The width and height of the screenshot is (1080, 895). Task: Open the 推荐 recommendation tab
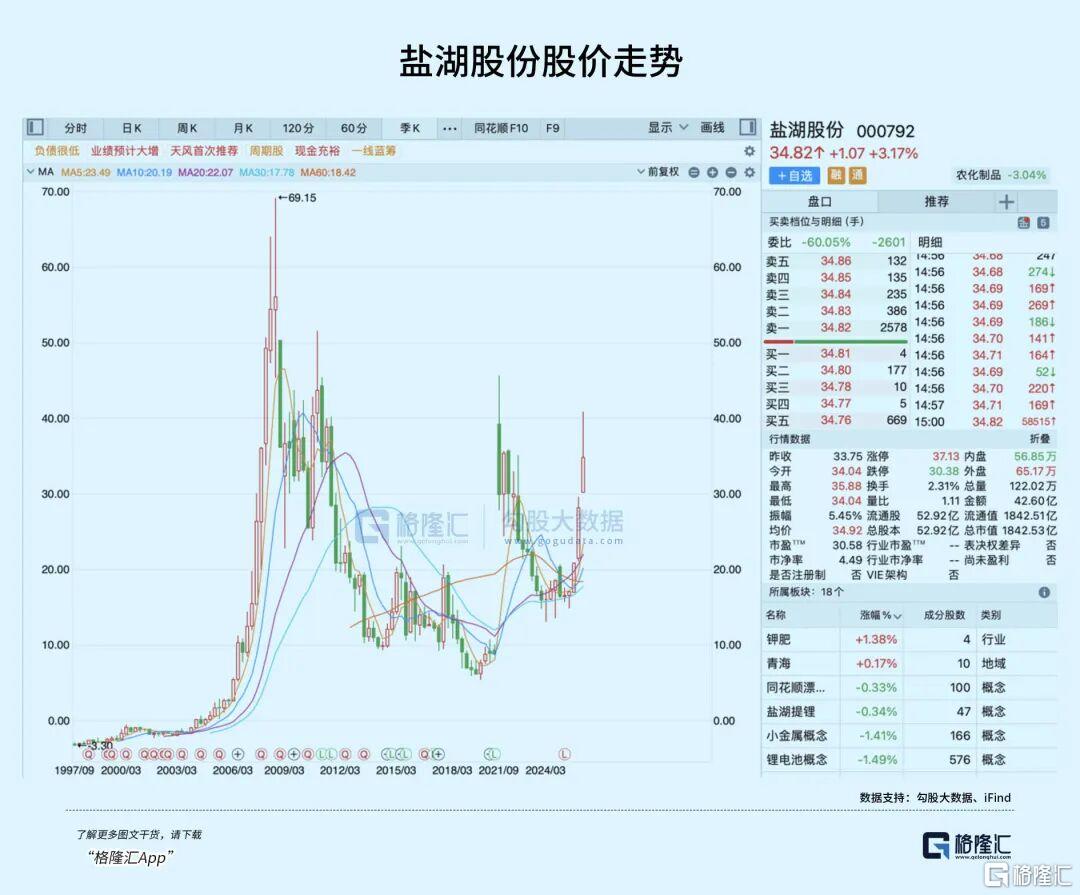[936, 201]
